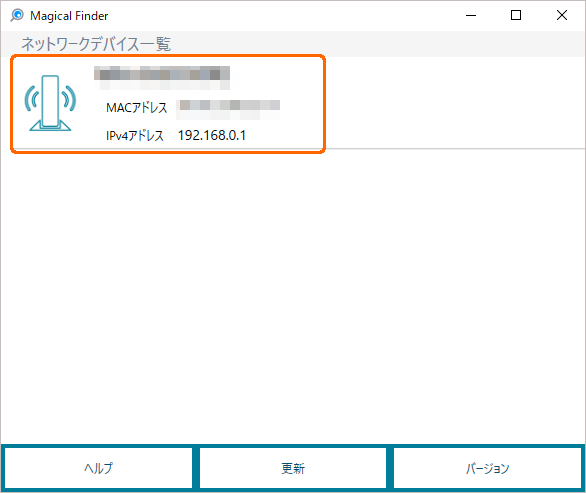Select the wireless router device icon
The image size is (586, 493).
50,103
